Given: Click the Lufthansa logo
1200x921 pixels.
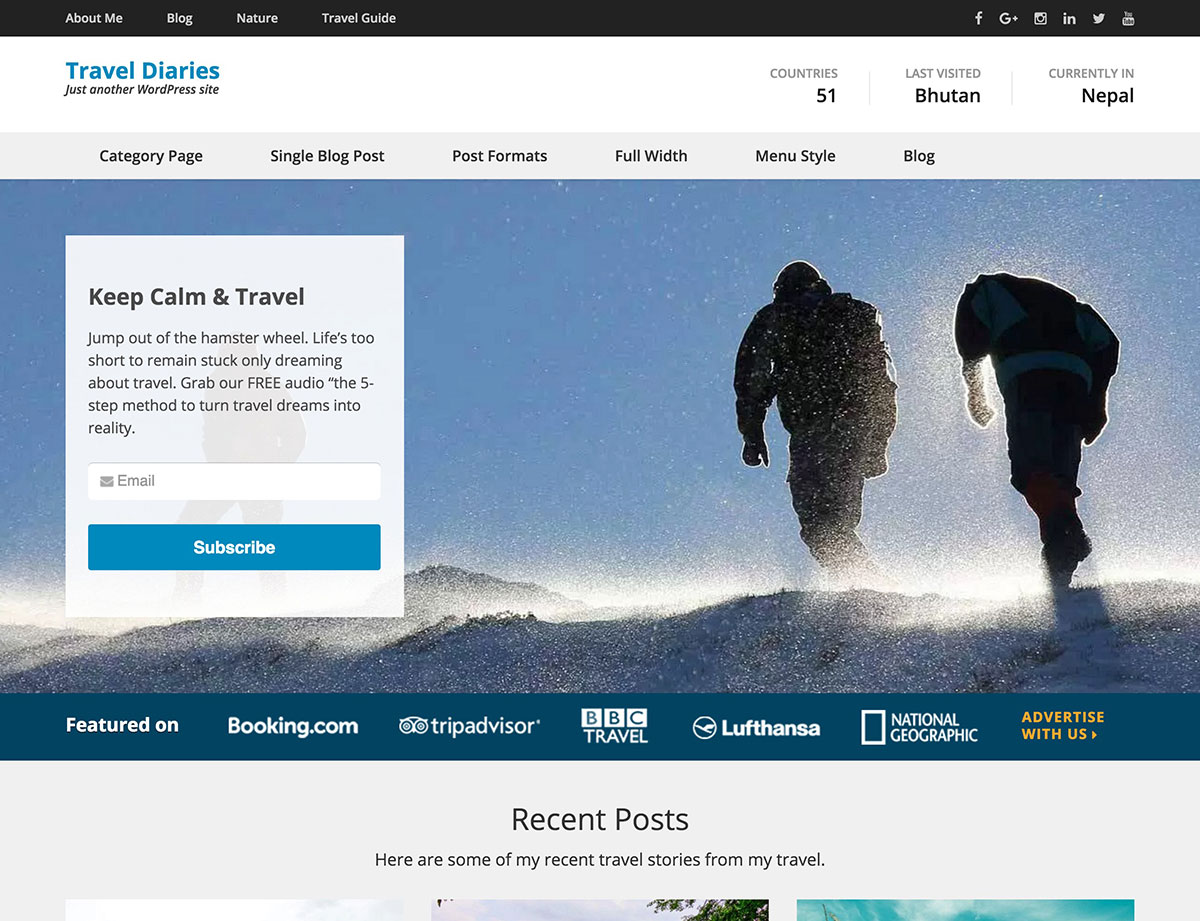Looking at the screenshot, I should pos(756,727).
